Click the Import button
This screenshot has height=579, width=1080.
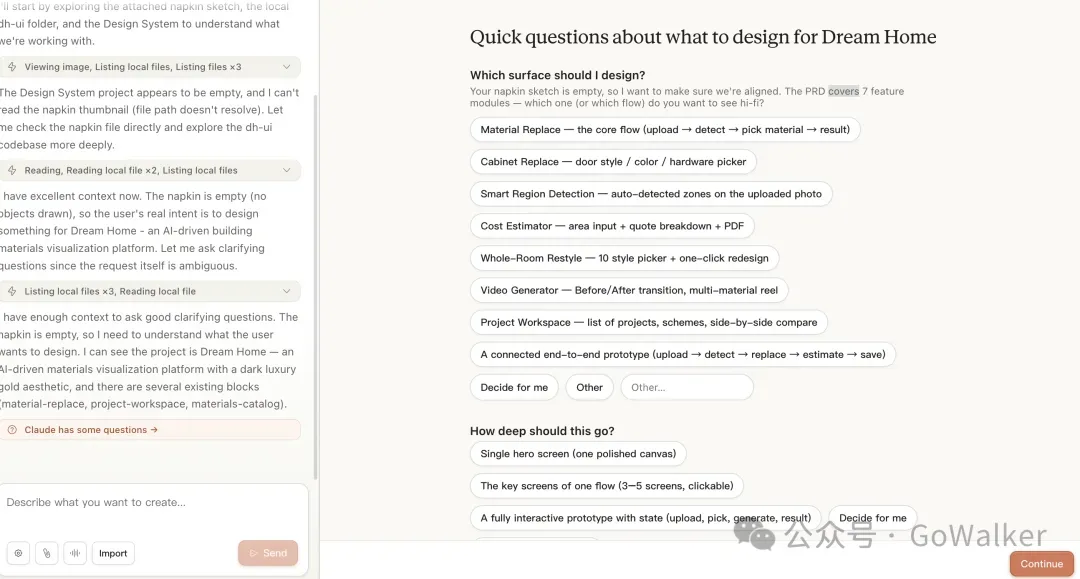pyautogui.click(x=113, y=553)
